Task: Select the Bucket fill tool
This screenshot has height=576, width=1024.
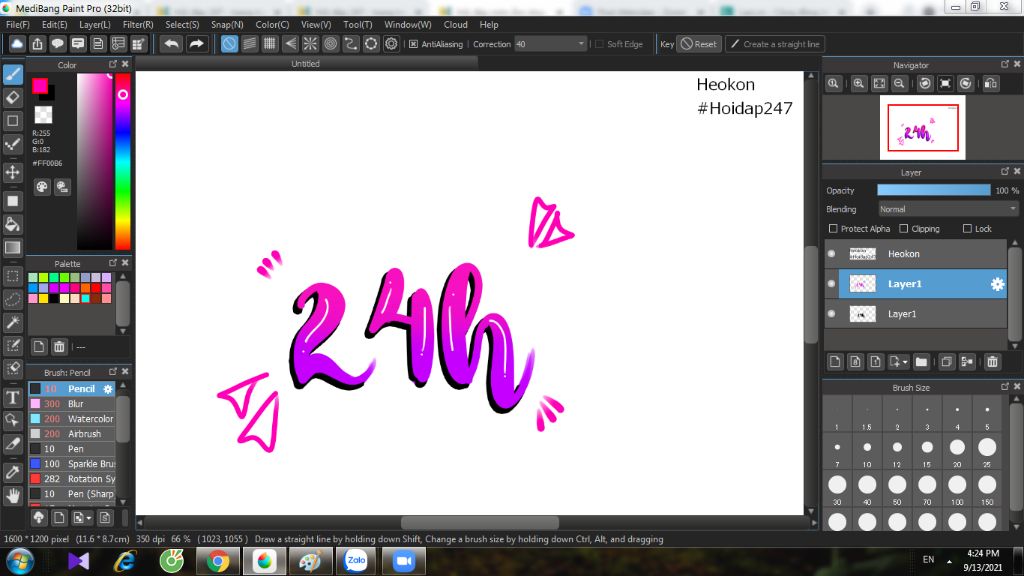Action: click(13, 224)
